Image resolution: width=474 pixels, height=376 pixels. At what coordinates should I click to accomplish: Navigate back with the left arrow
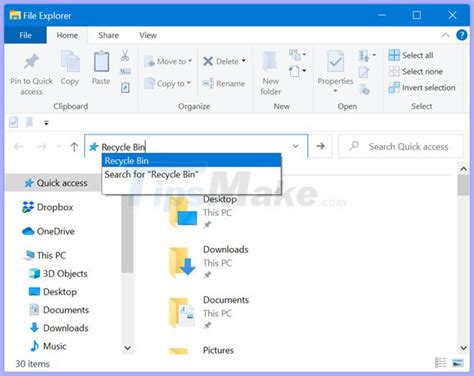(19, 147)
